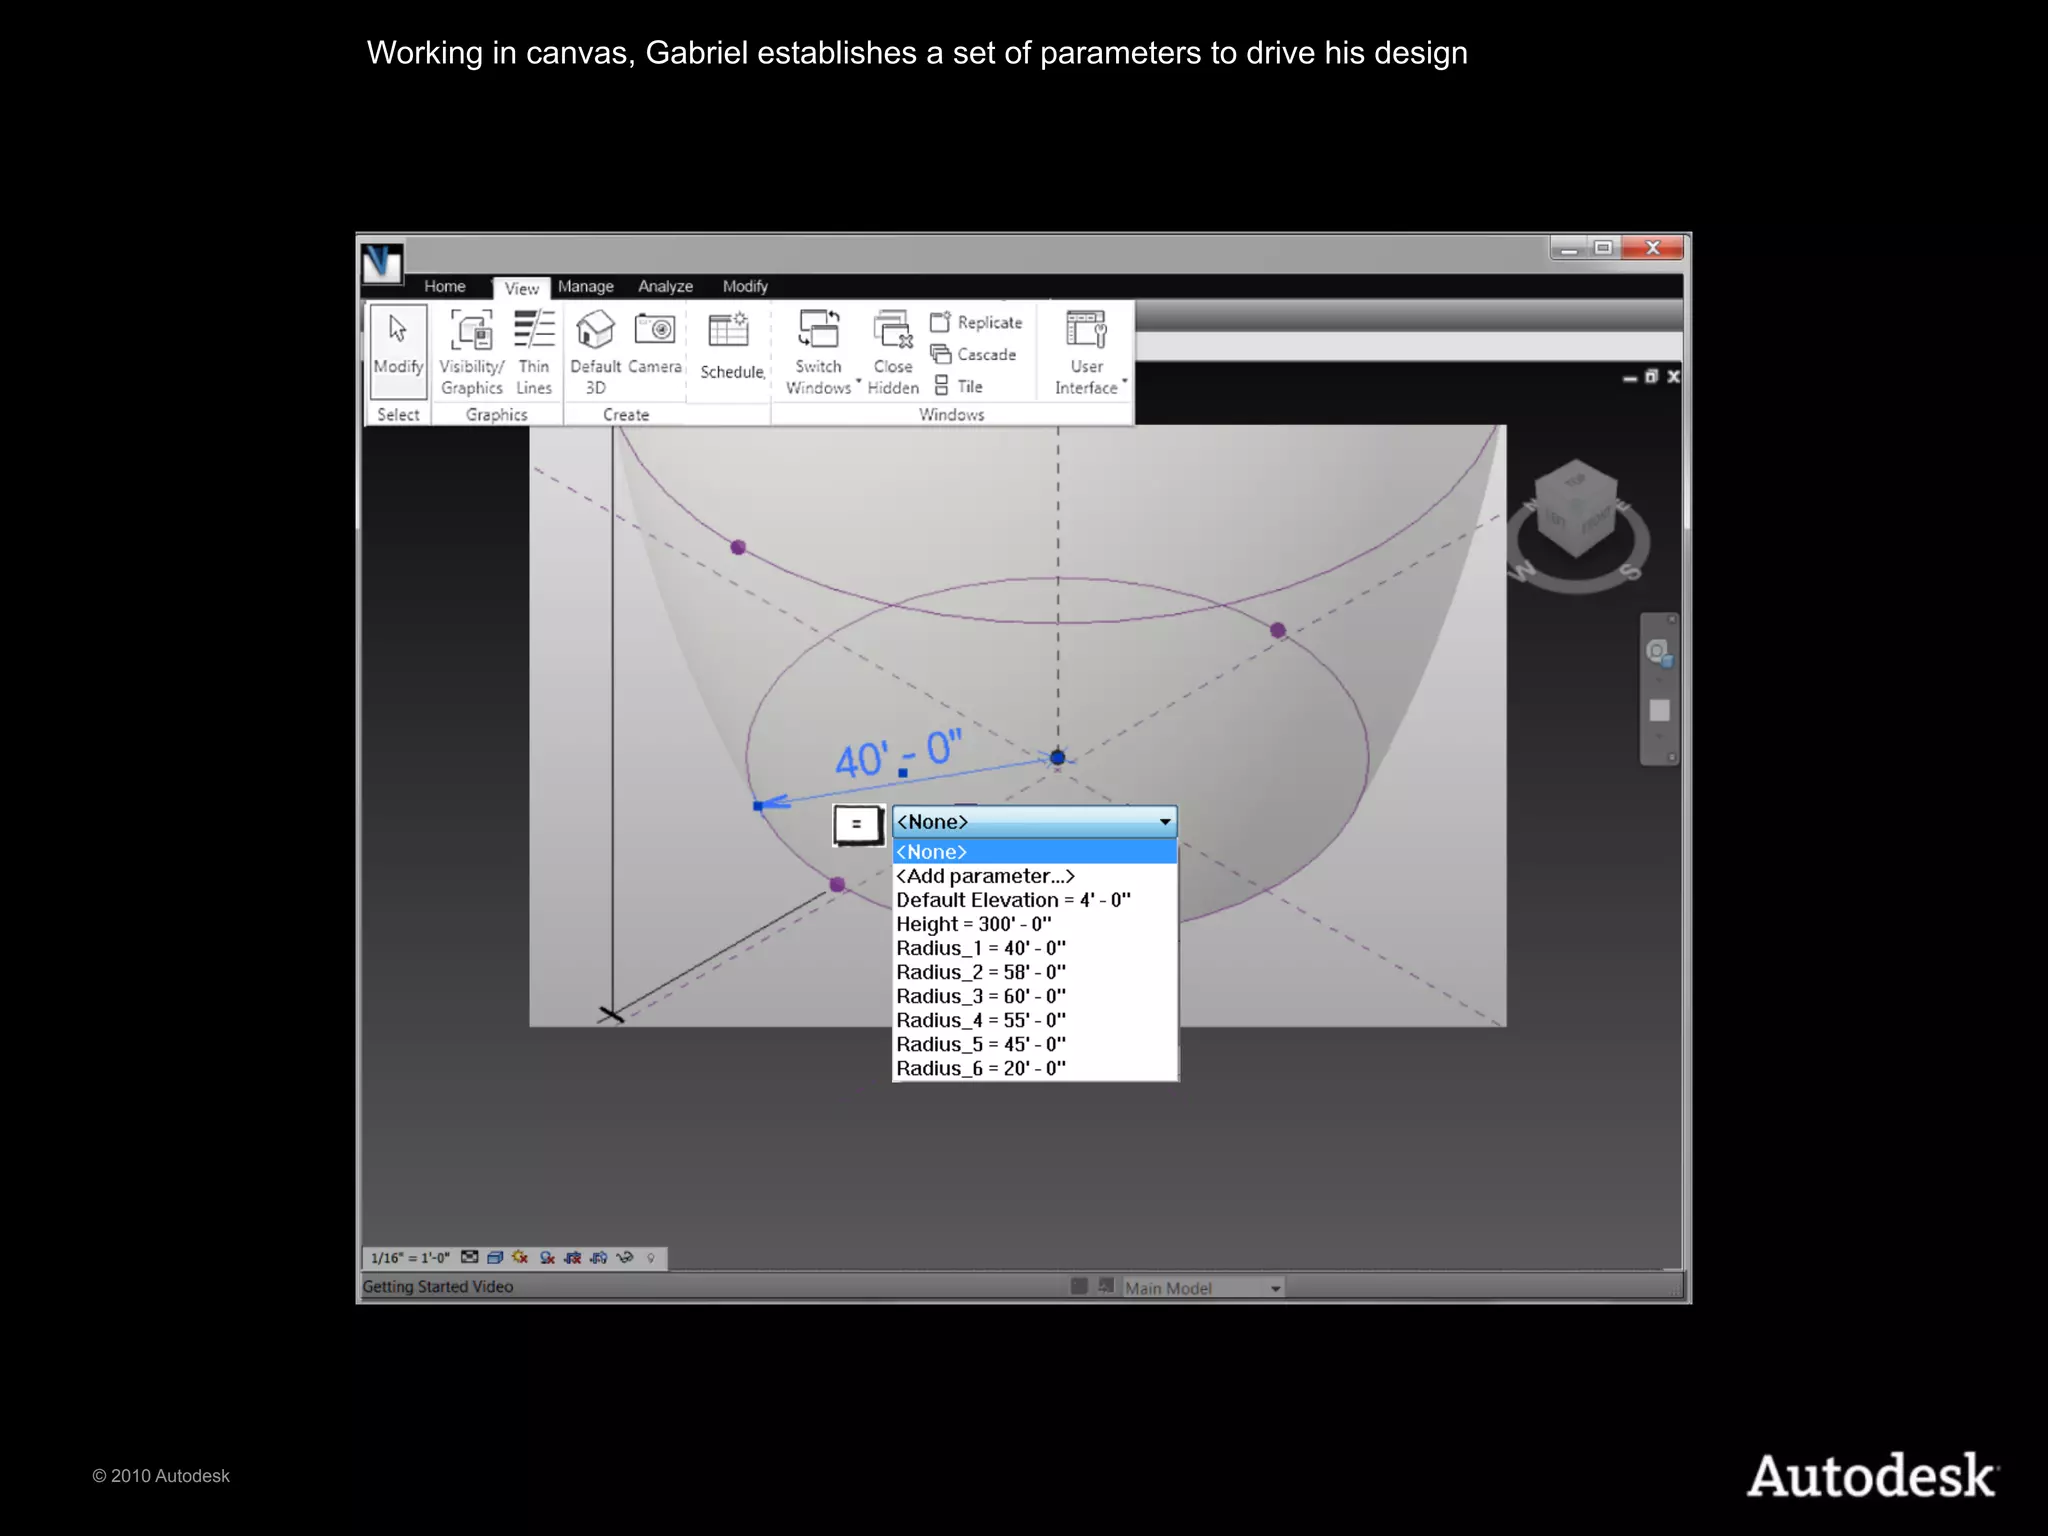This screenshot has height=1536, width=2048.
Task: Cascade the open windows
Action: [x=974, y=354]
